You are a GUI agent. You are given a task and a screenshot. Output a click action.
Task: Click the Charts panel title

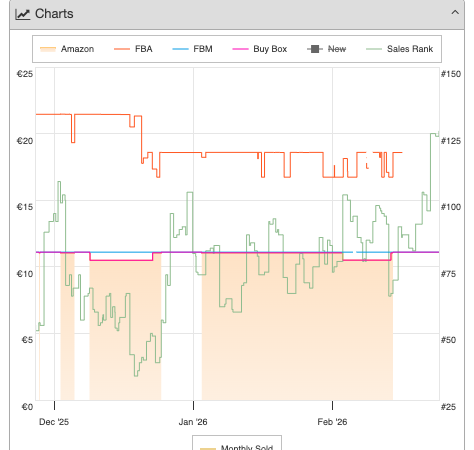pyautogui.click(x=54, y=14)
